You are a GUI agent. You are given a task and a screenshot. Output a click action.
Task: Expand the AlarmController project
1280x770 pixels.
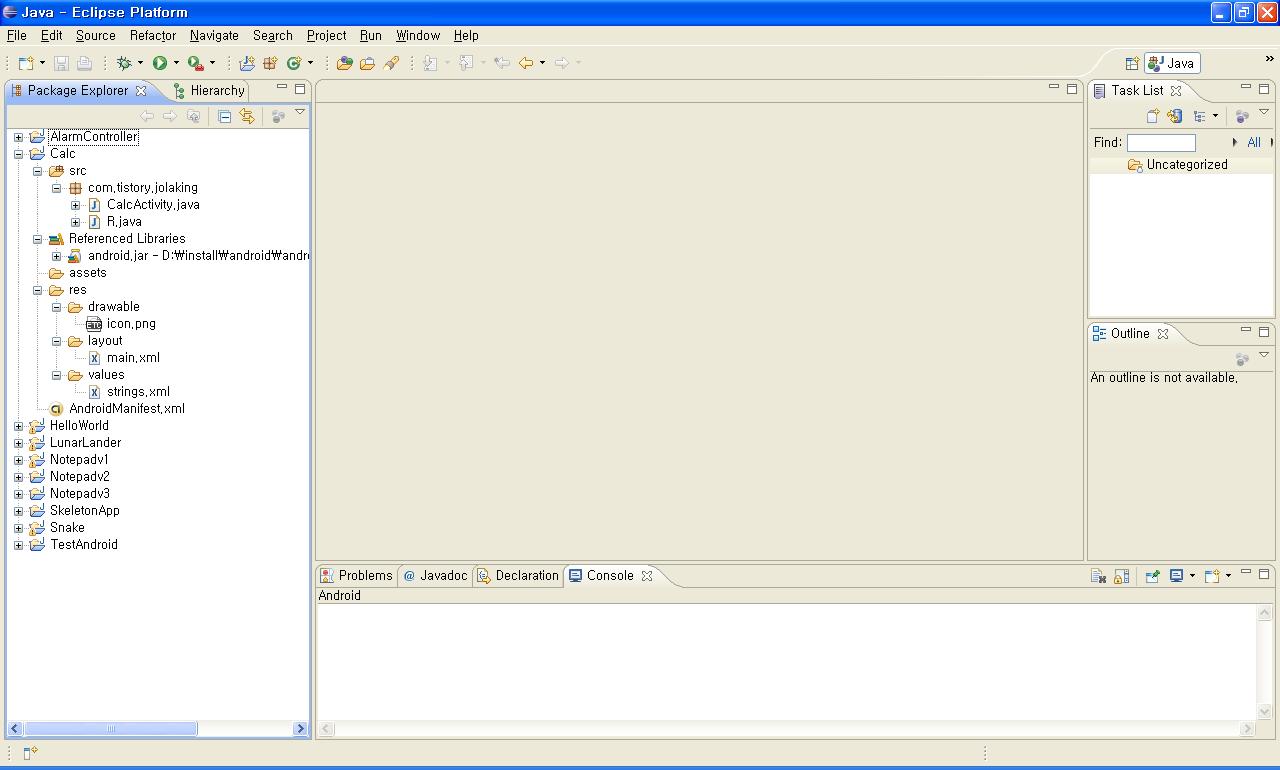[x=18, y=137]
